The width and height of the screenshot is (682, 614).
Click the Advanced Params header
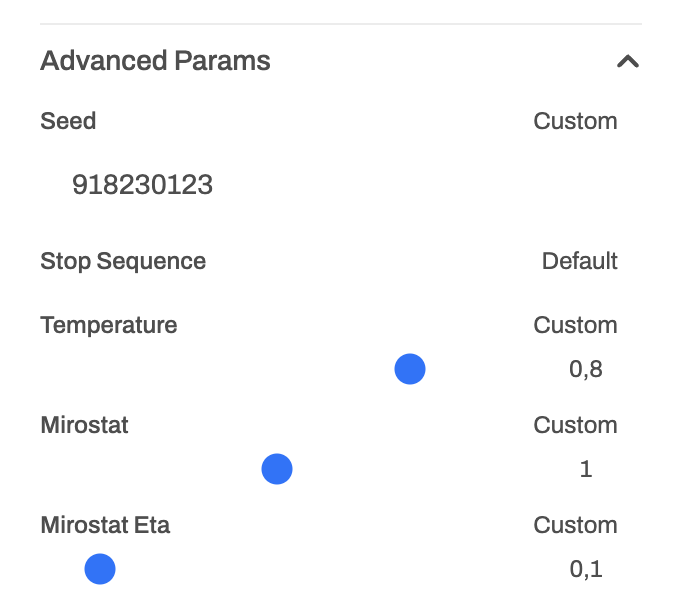click(155, 61)
